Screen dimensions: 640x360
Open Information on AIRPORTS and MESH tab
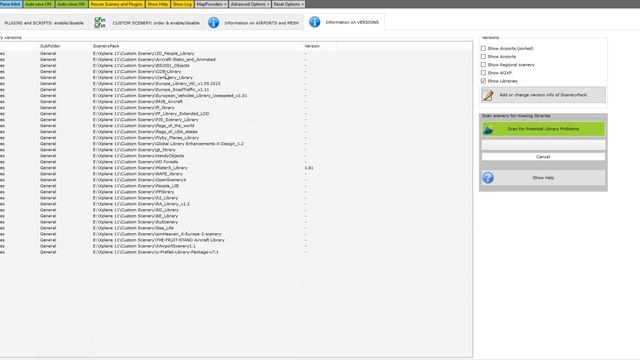[x=254, y=23]
